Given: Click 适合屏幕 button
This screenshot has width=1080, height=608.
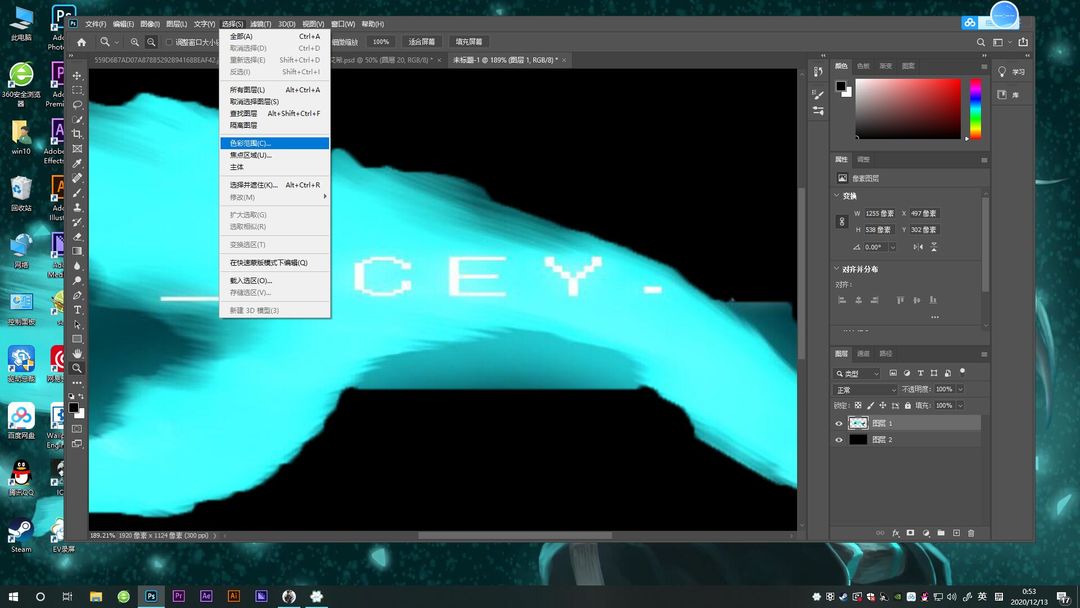Looking at the screenshot, I should [422, 42].
